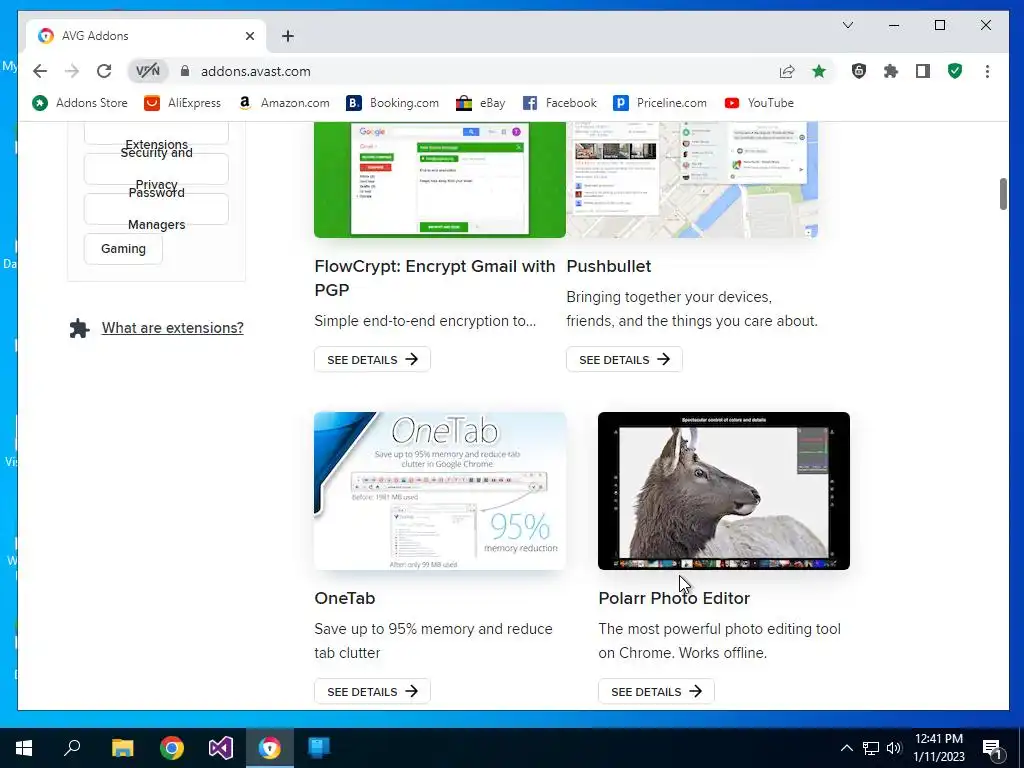
Task: Click the green AVG shield check icon
Action: [955, 71]
